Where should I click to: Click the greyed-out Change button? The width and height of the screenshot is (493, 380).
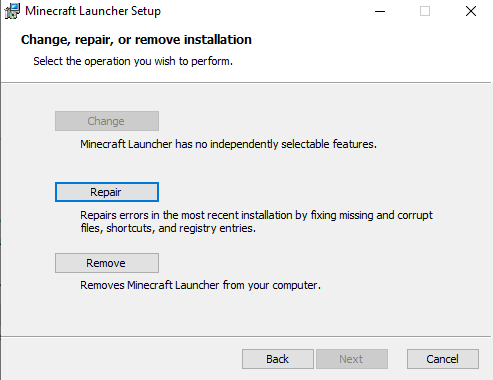click(x=107, y=121)
